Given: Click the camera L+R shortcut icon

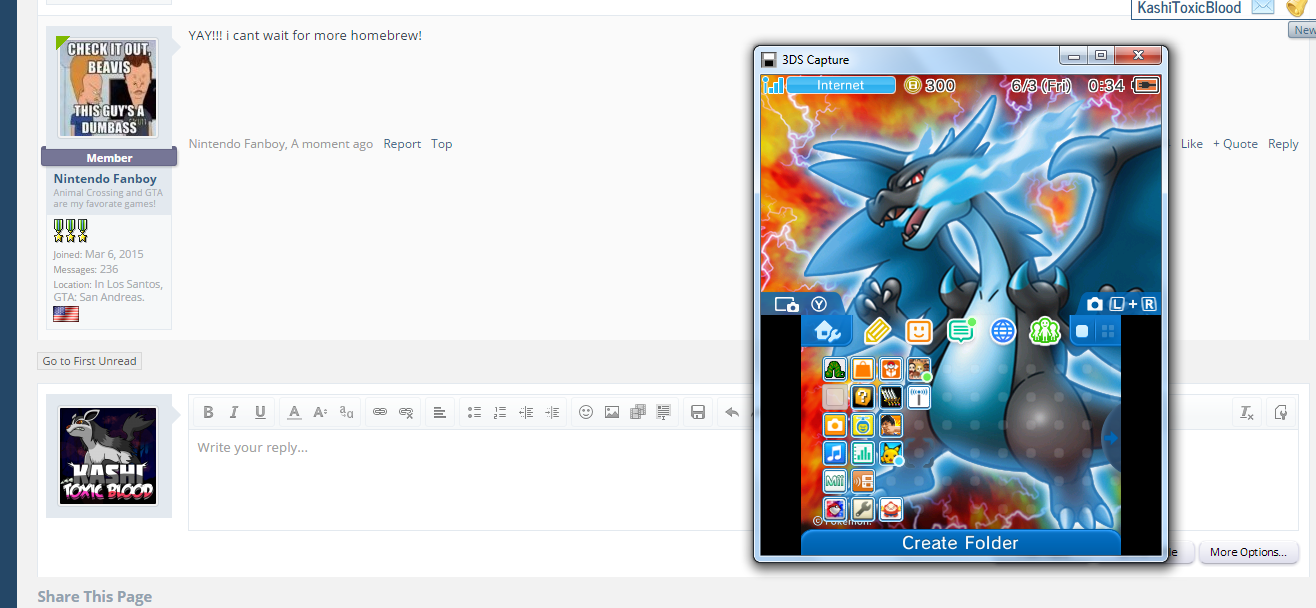Looking at the screenshot, I should (1120, 303).
